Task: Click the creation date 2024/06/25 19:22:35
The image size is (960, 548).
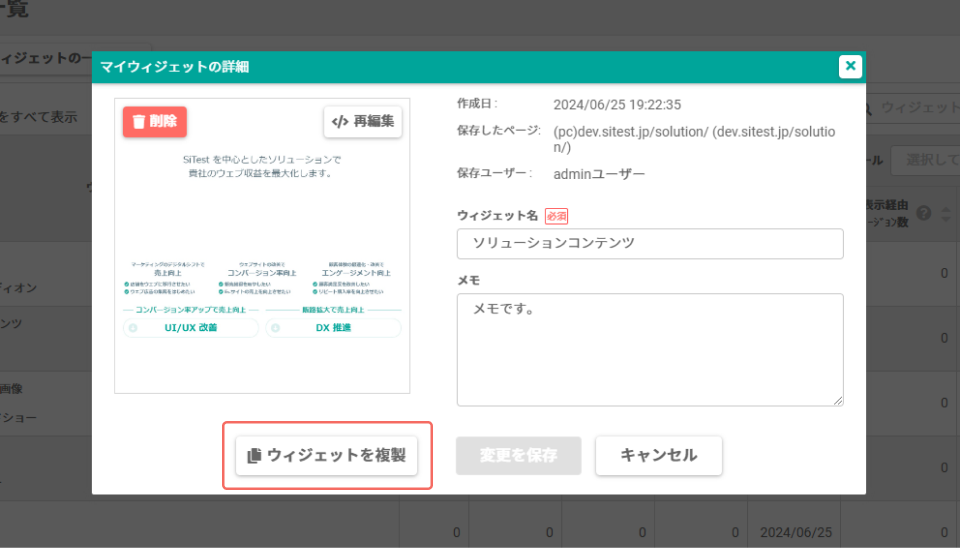Action: coord(617,105)
